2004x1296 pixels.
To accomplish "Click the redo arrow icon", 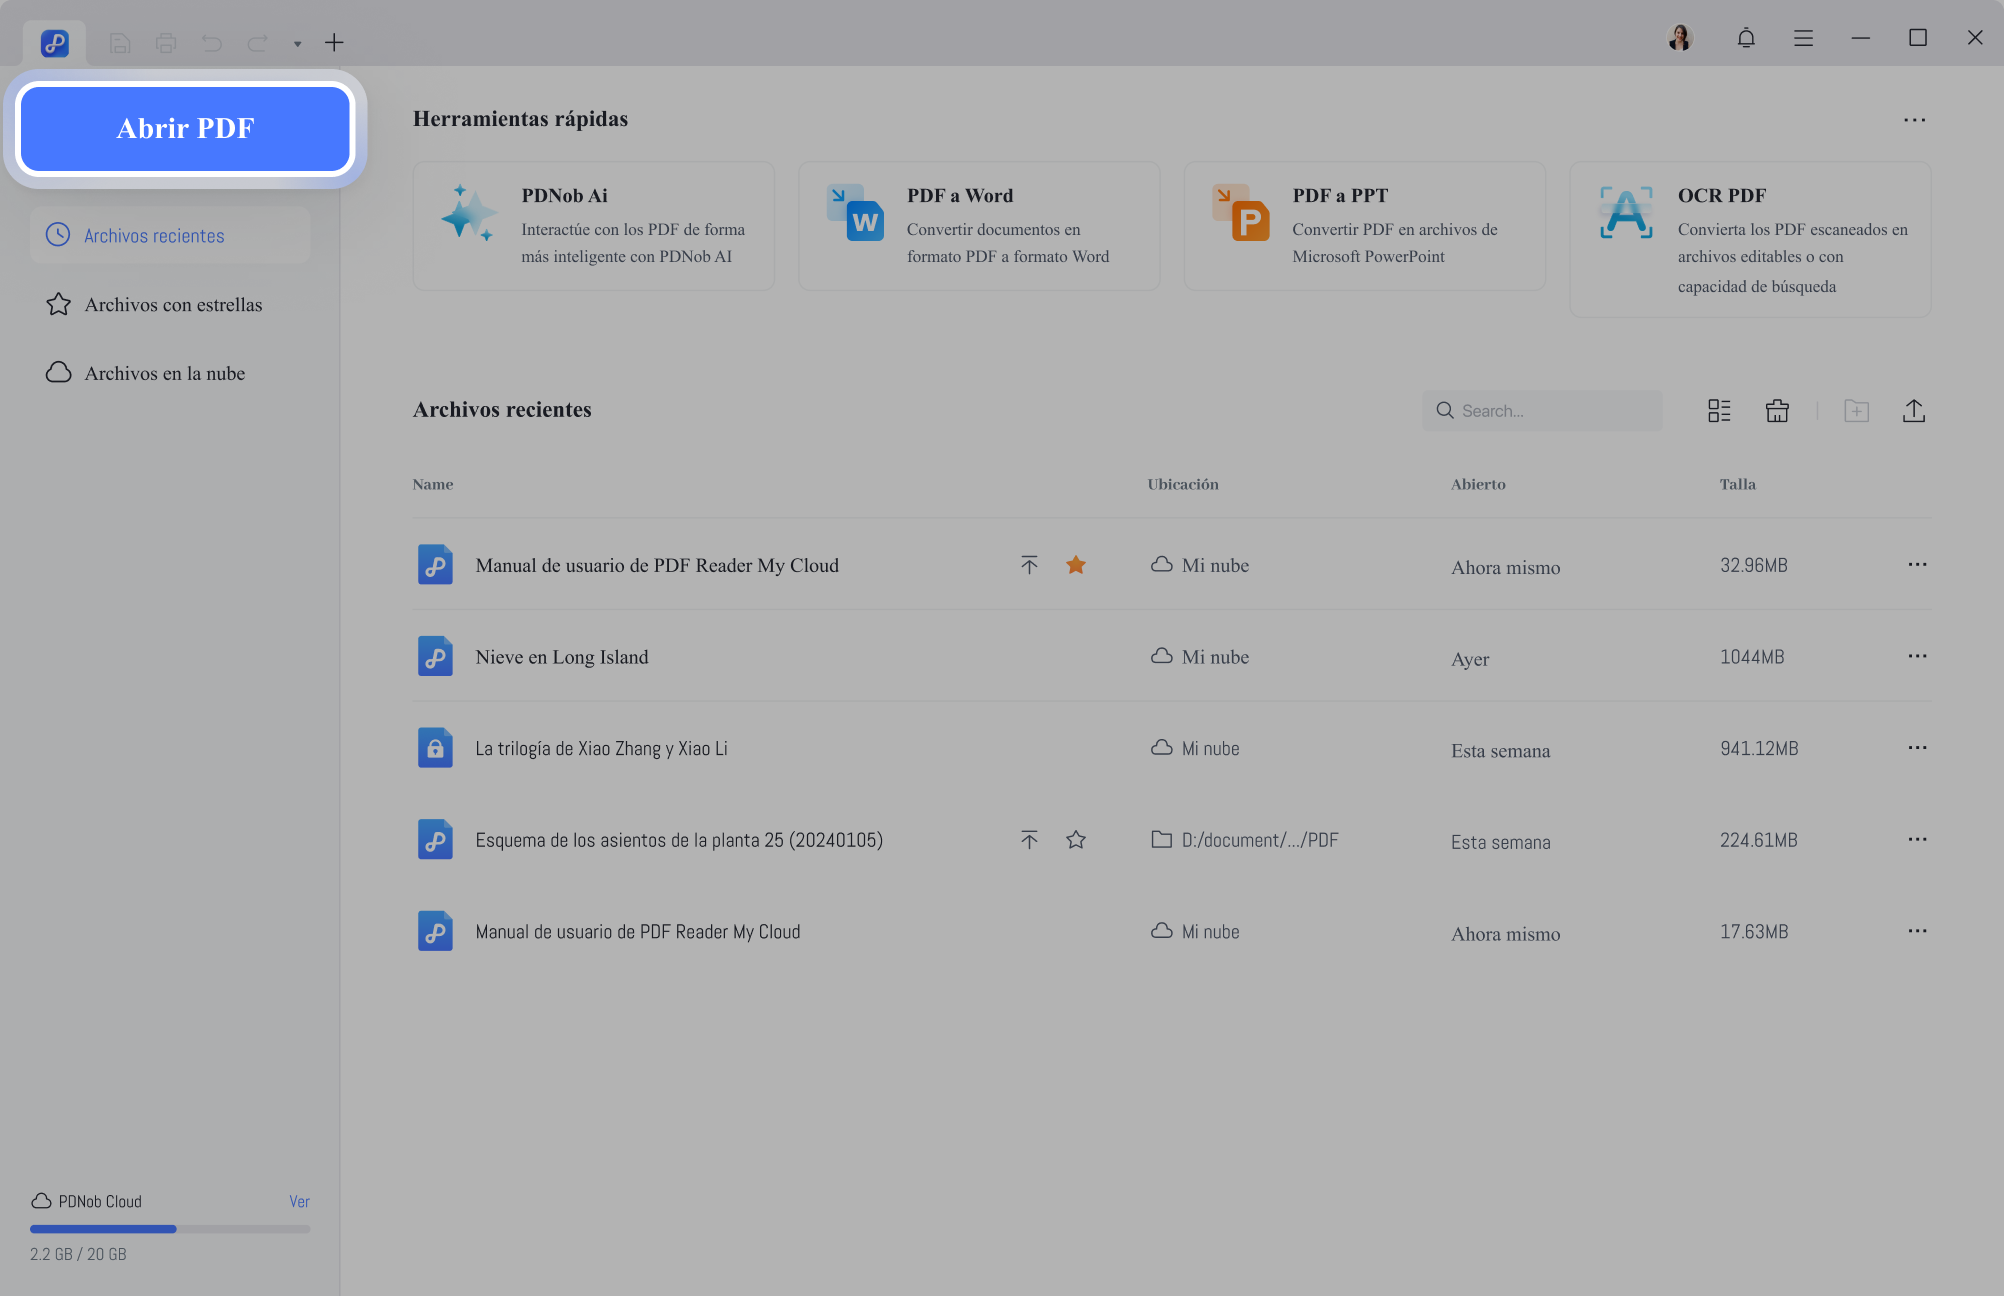I will tap(258, 43).
